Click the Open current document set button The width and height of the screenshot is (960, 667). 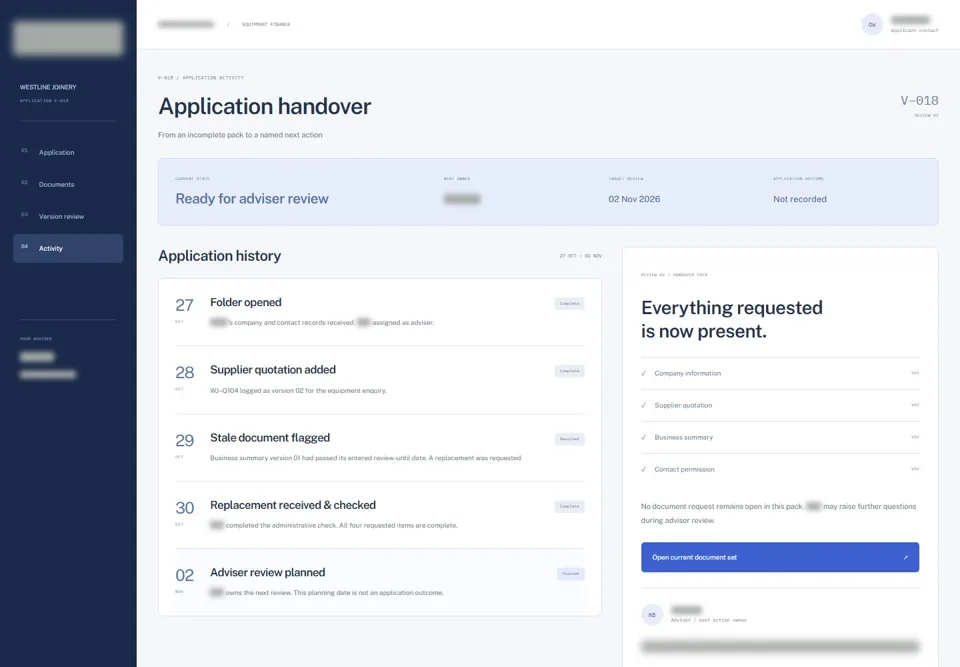point(779,557)
